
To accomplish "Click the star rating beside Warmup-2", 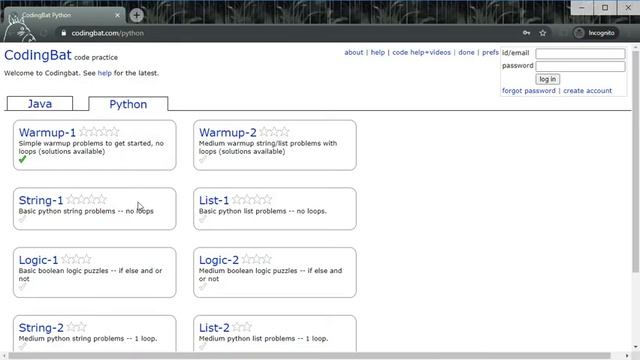I will pos(274,131).
